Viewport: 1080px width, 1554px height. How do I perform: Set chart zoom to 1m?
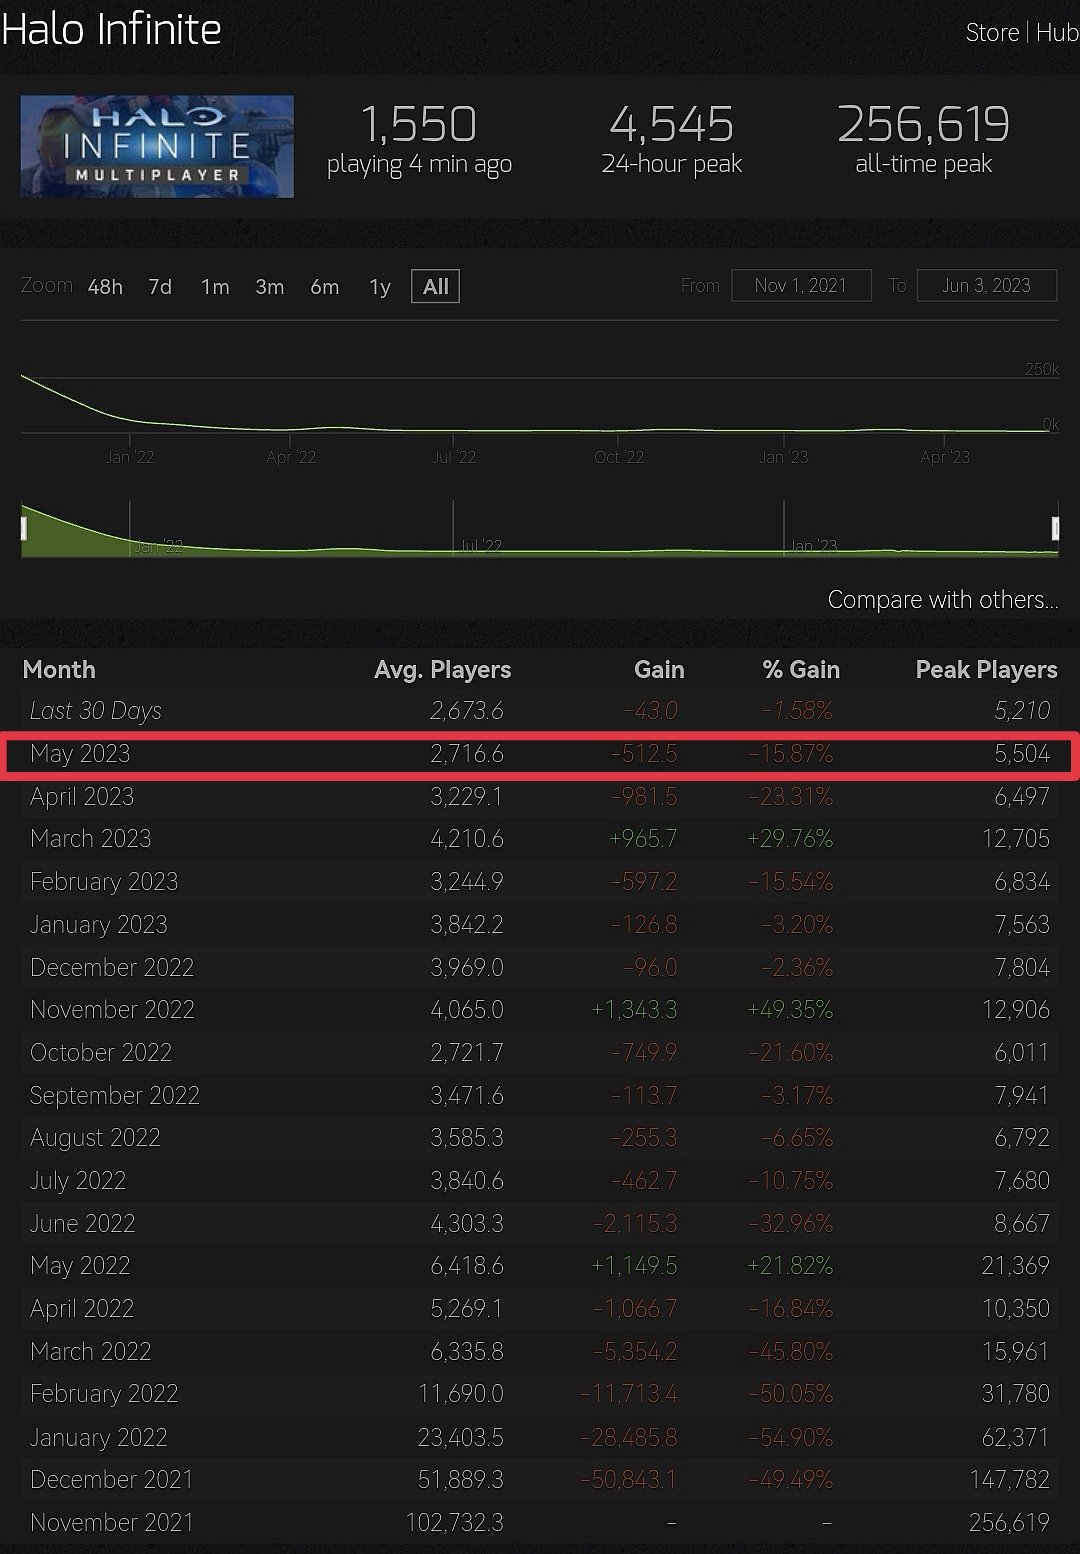[x=215, y=287]
